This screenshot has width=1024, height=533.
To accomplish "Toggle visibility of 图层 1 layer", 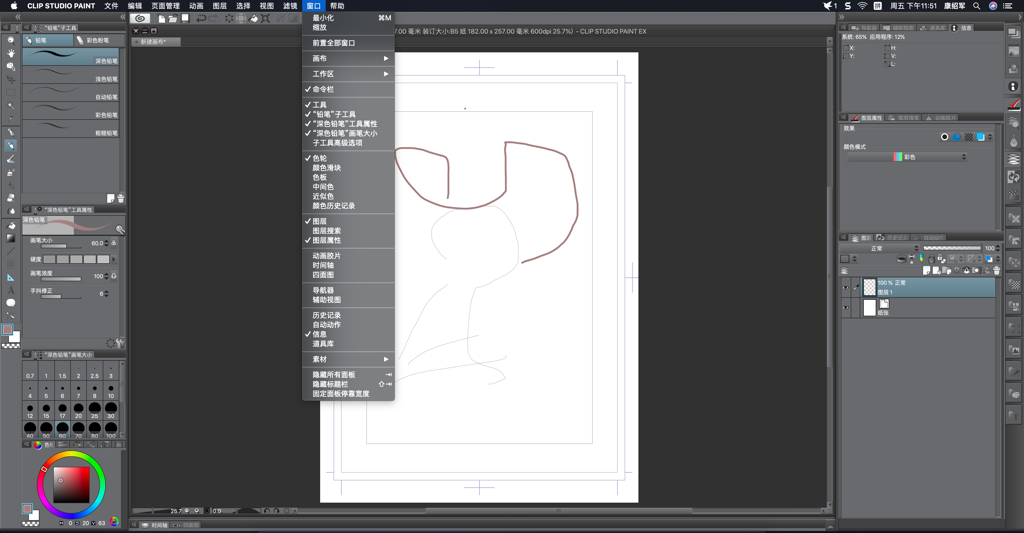I will coord(845,288).
